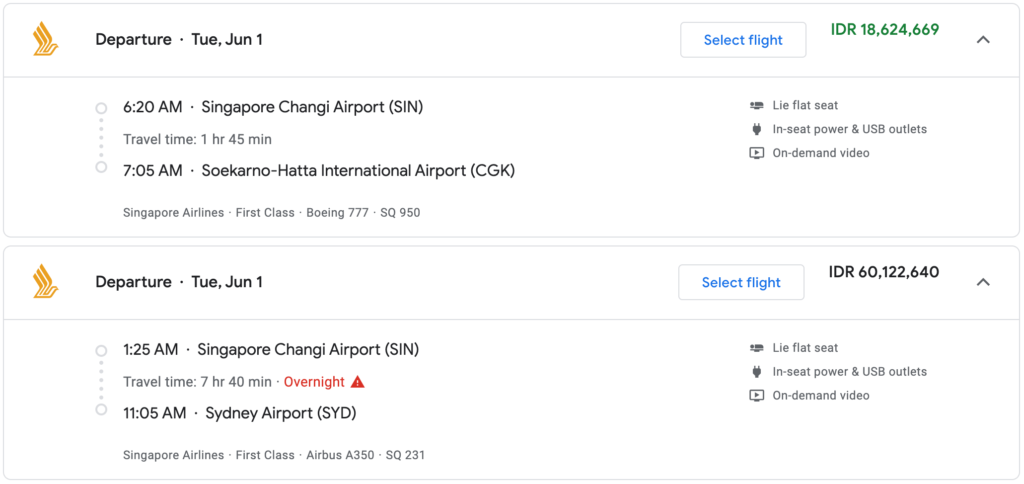Click On-demand video icon for SQ 950

pos(756,153)
